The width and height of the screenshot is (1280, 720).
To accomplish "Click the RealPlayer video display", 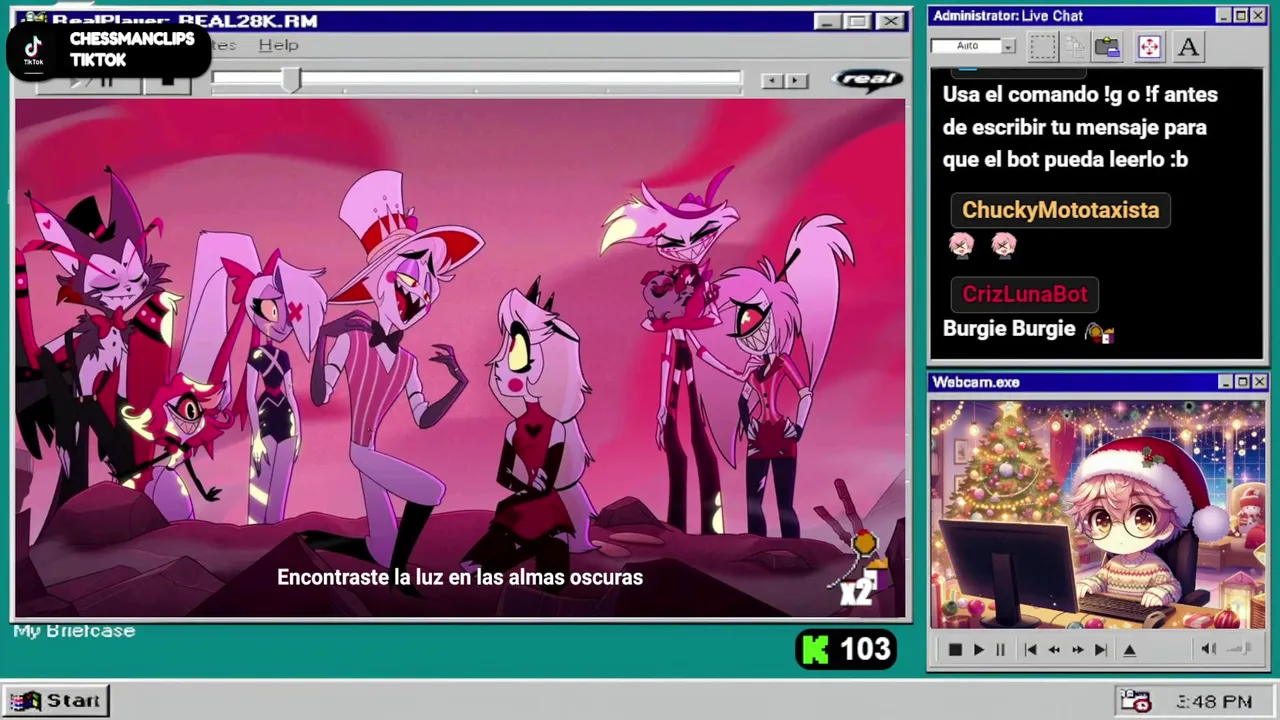I will (x=460, y=358).
